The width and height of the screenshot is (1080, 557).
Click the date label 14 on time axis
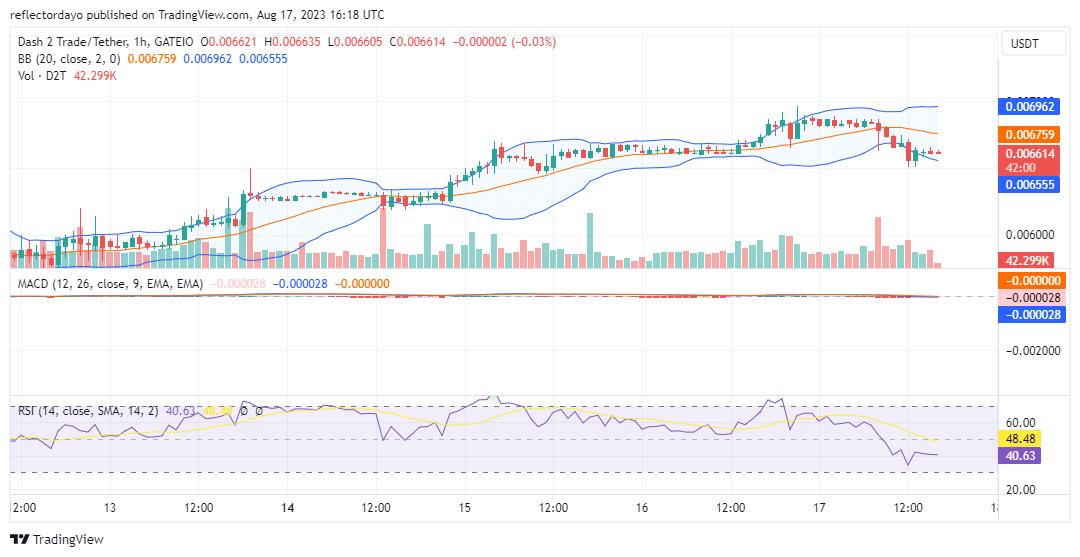click(x=287, y=508)
